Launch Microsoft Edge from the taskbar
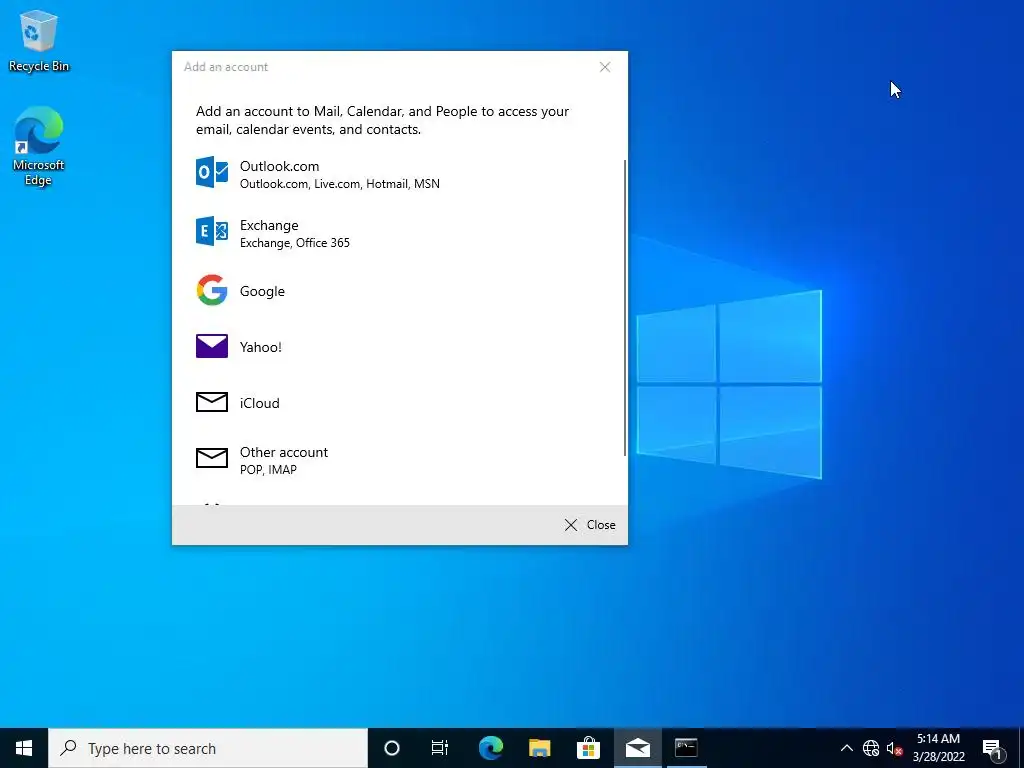 [x=490, y=748]
